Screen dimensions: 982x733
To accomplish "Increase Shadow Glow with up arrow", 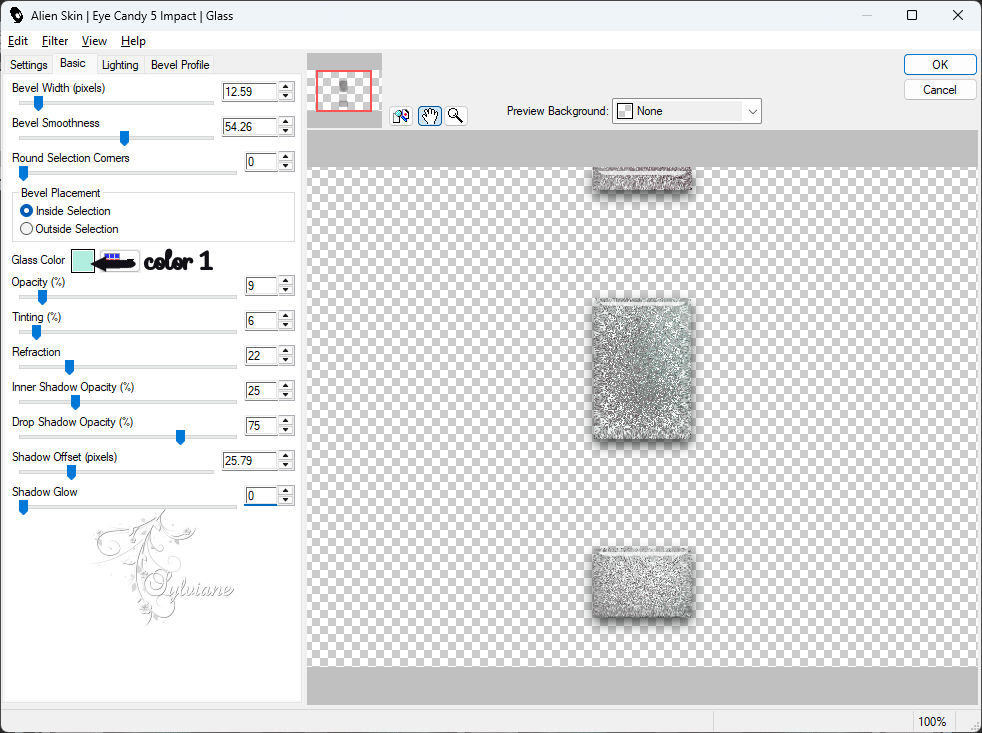I will (286, 492).
